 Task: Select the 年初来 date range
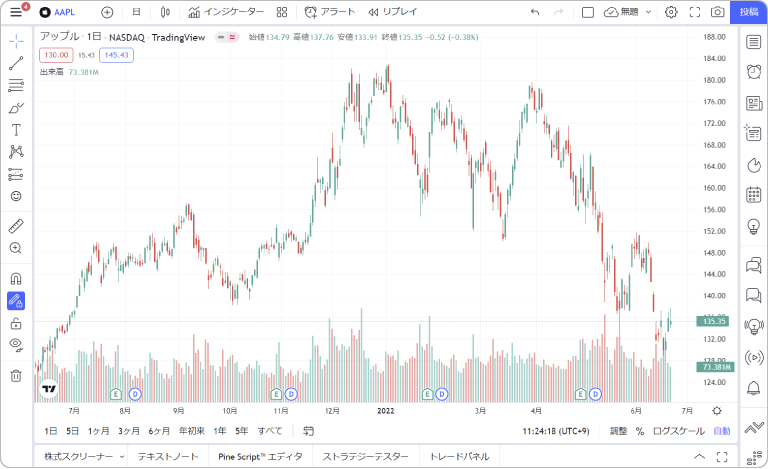192,431
